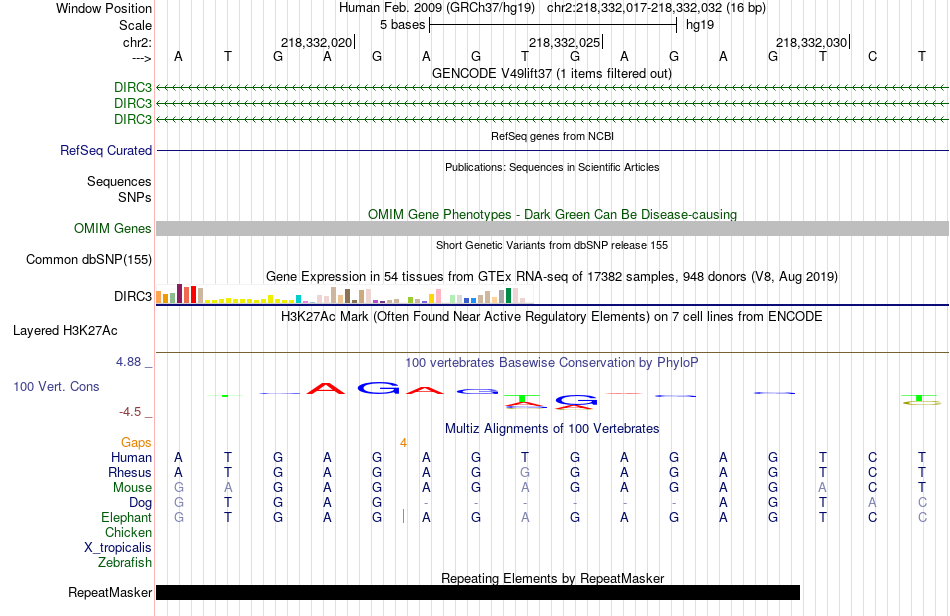The image size is (950, 616).
Task: Click the large blue G beside the red A
Action: click(x=378, y=388)
